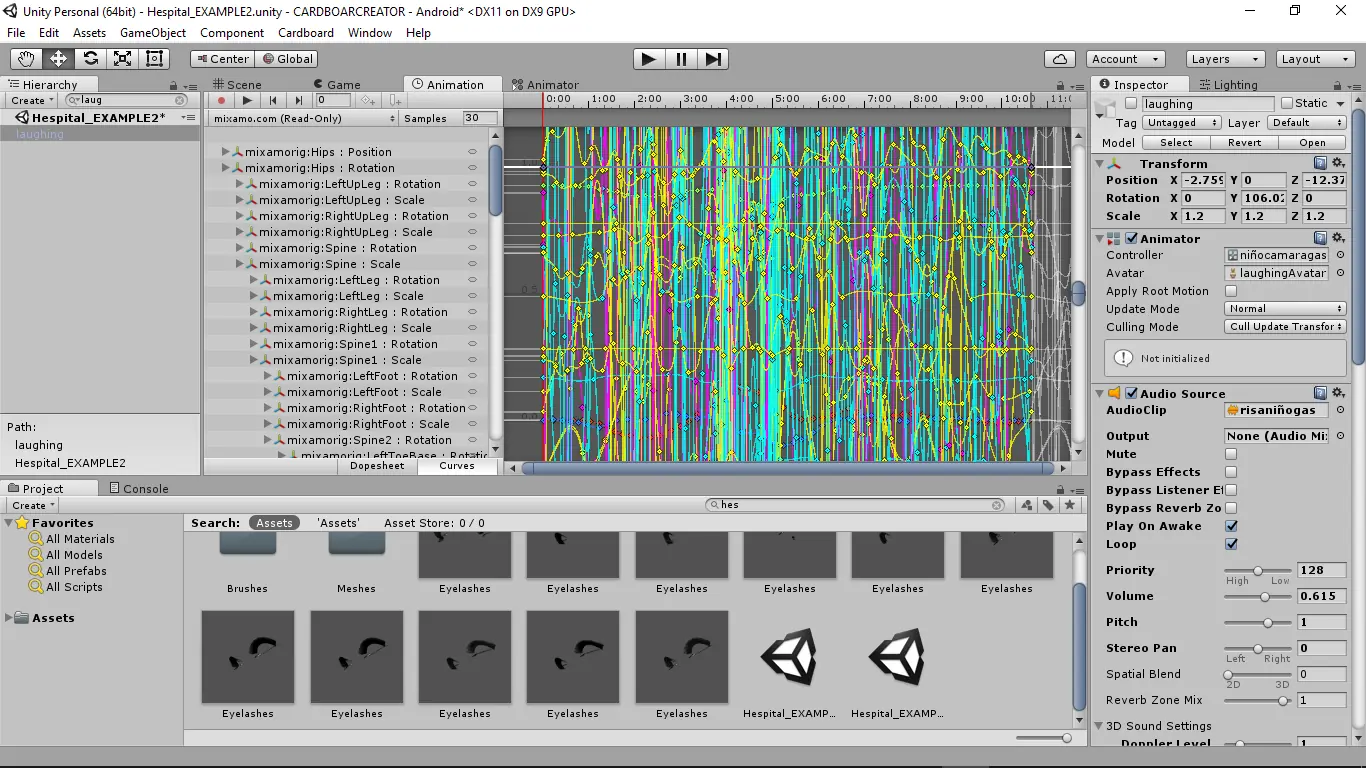The width and height of the screenshot is (1366, 768).
Task: Select the Move tool
Action: pyautogui.click(x=58, y=59)
